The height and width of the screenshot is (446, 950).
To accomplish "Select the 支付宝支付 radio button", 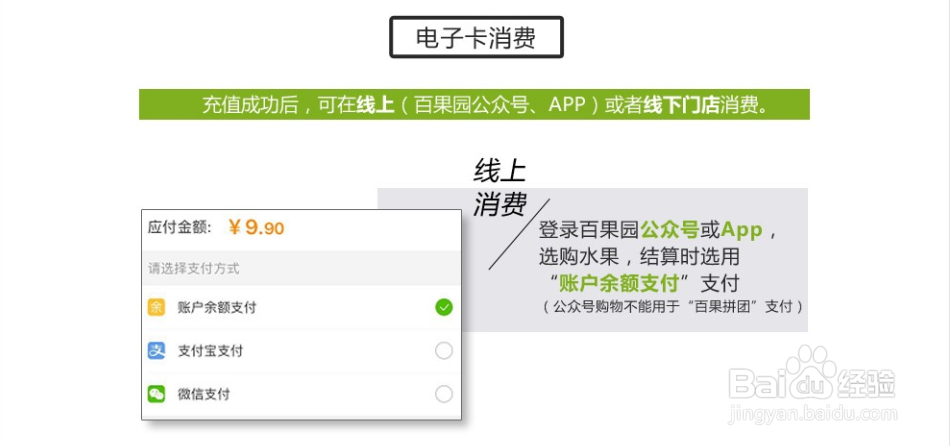I will pyautogui.click(x=444, y=351).
